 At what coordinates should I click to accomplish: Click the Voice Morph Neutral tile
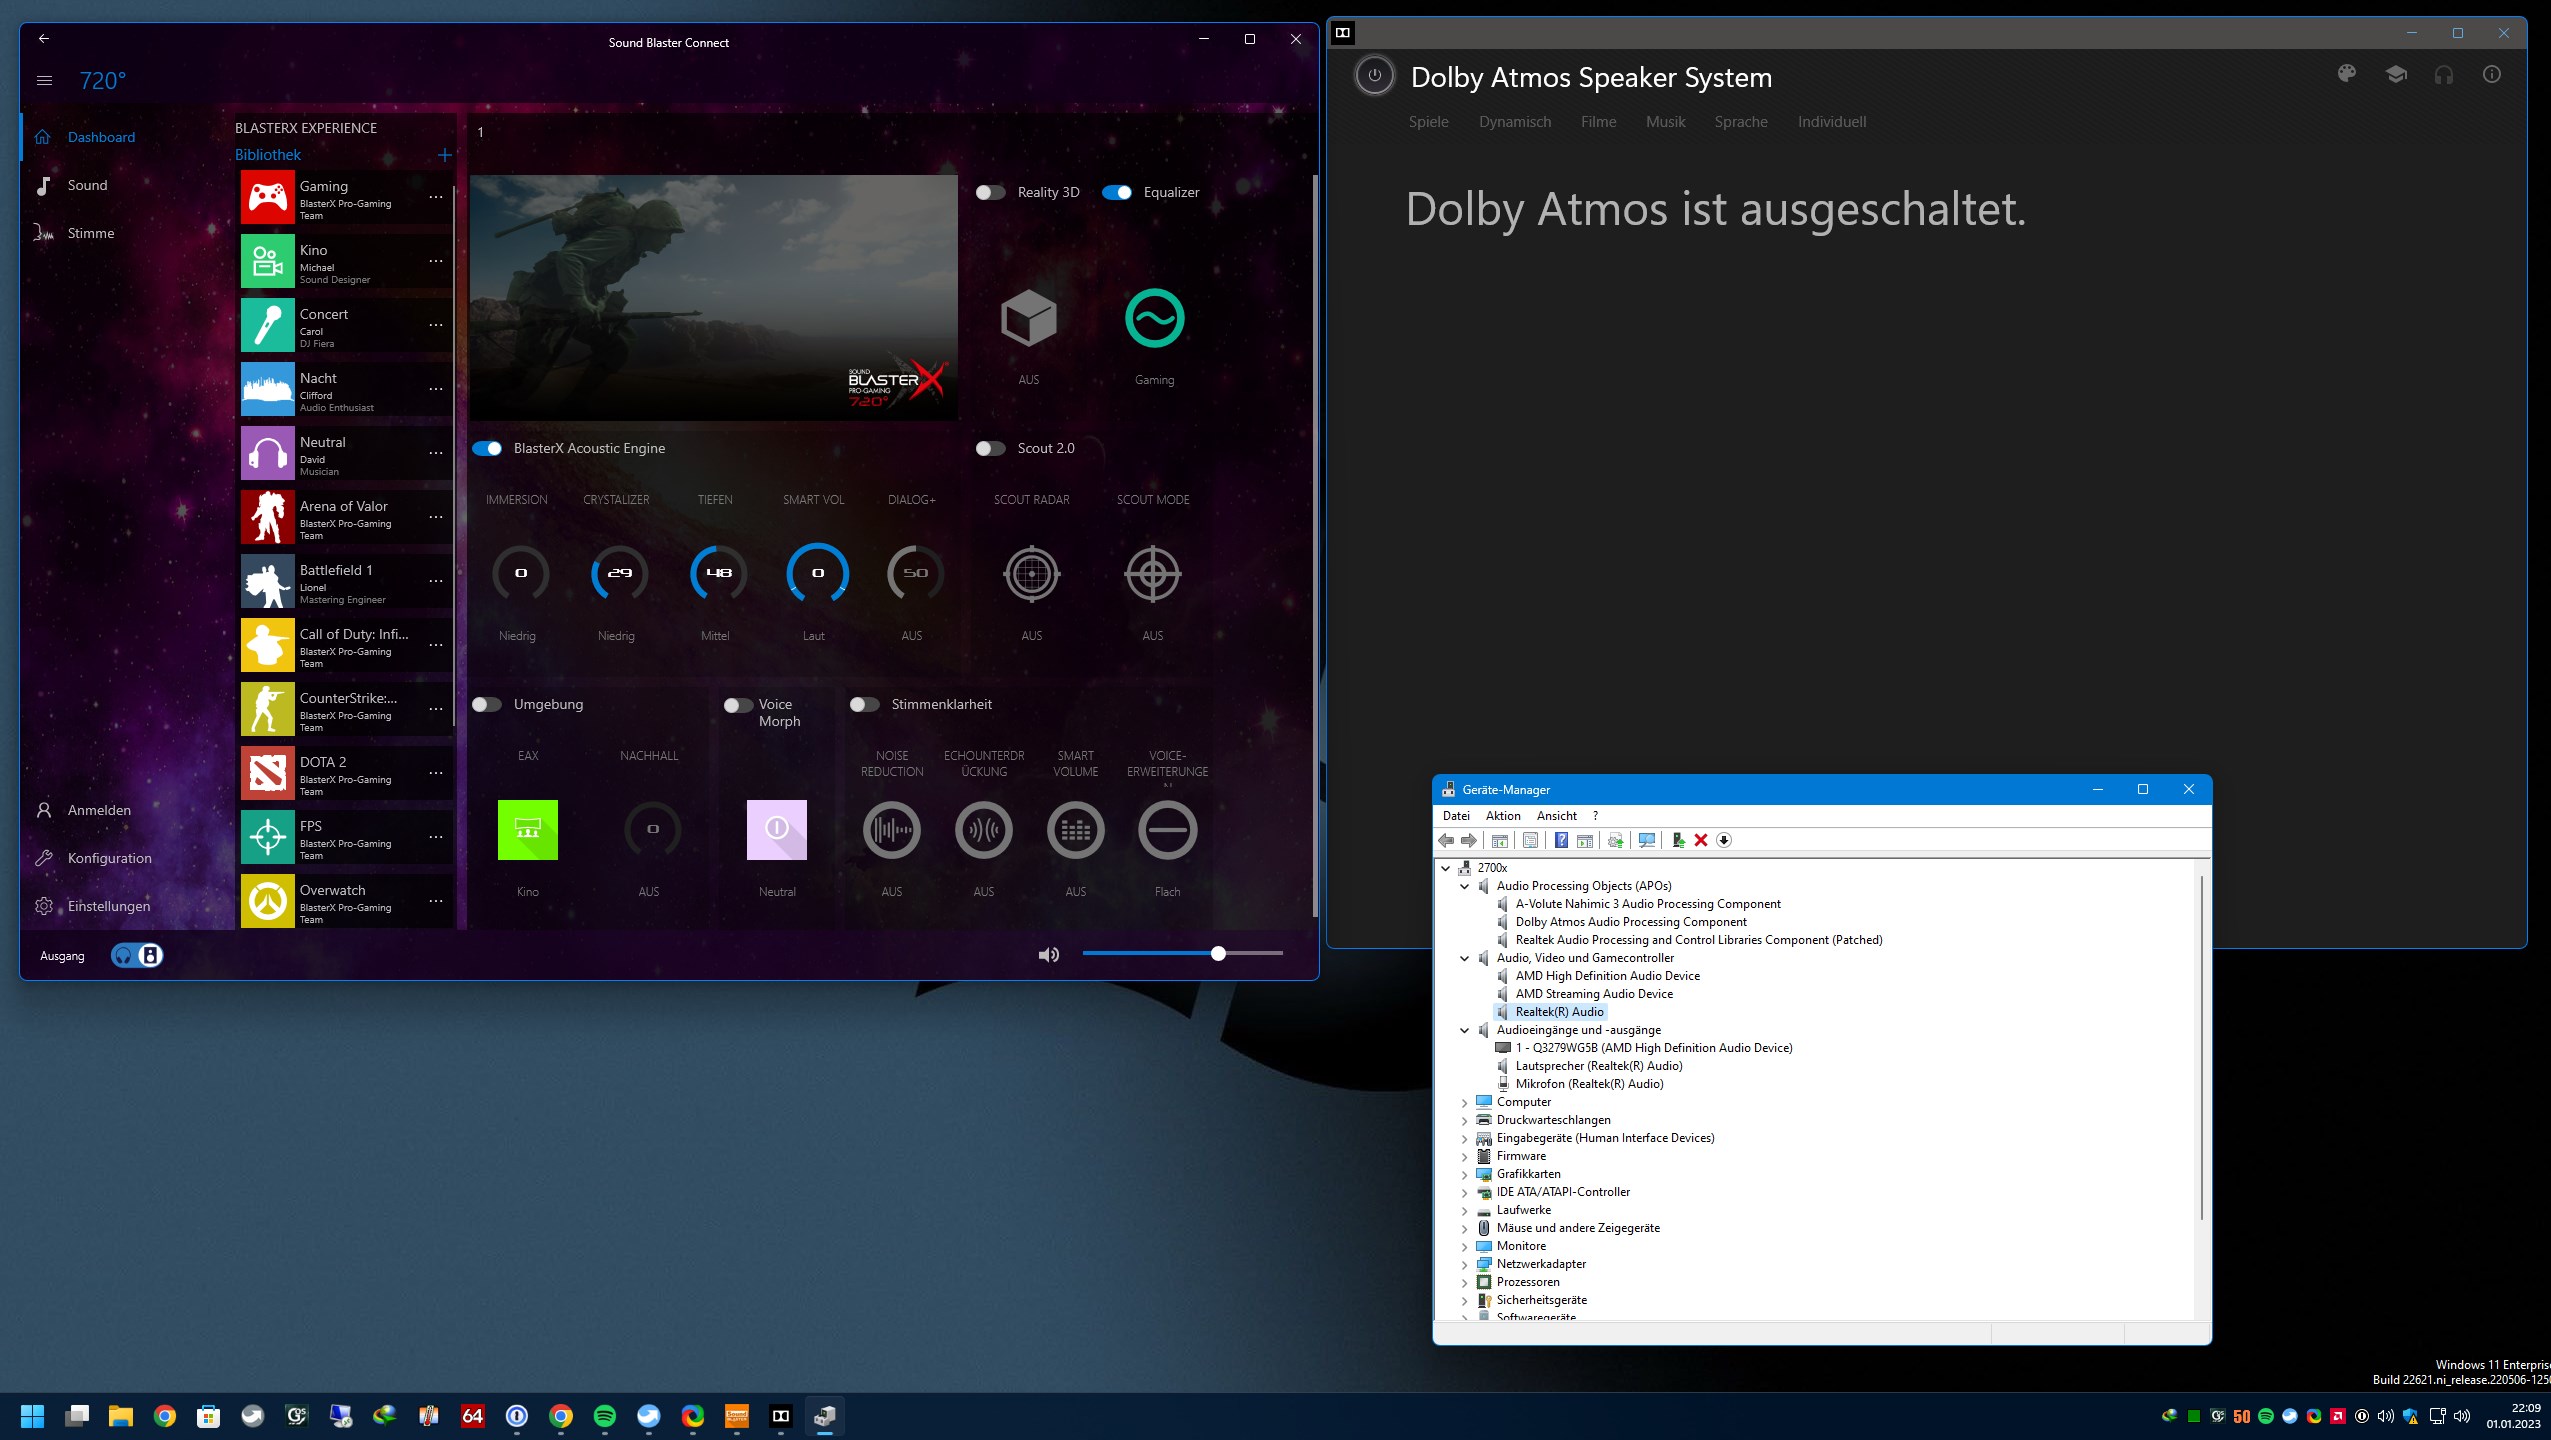[x=776, y=830]
